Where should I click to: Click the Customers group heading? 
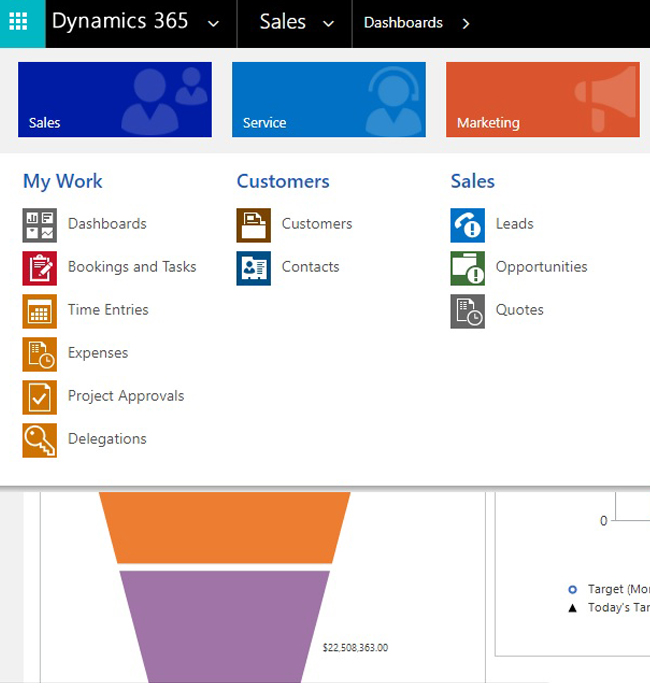tap(283, 181)
